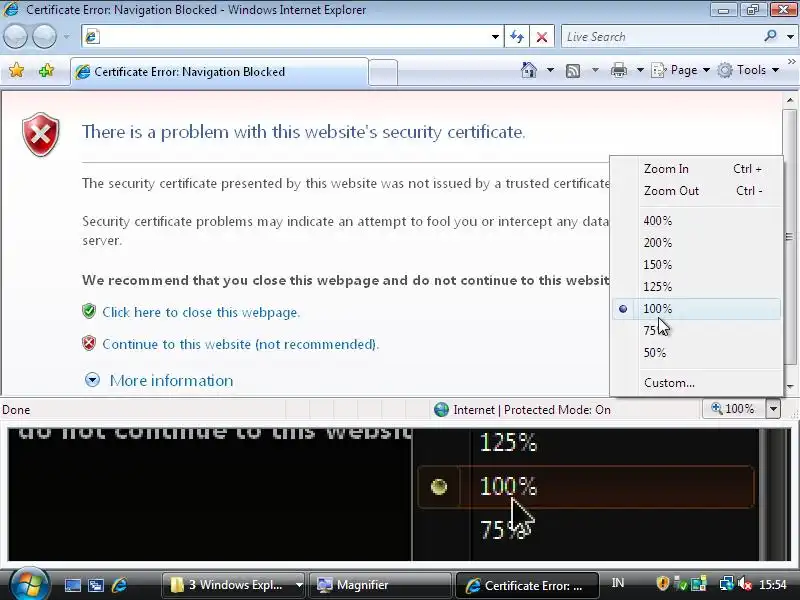Select the Certificate Error tab
The height and width of the screenshot is (600, 800).
point(219,72)
